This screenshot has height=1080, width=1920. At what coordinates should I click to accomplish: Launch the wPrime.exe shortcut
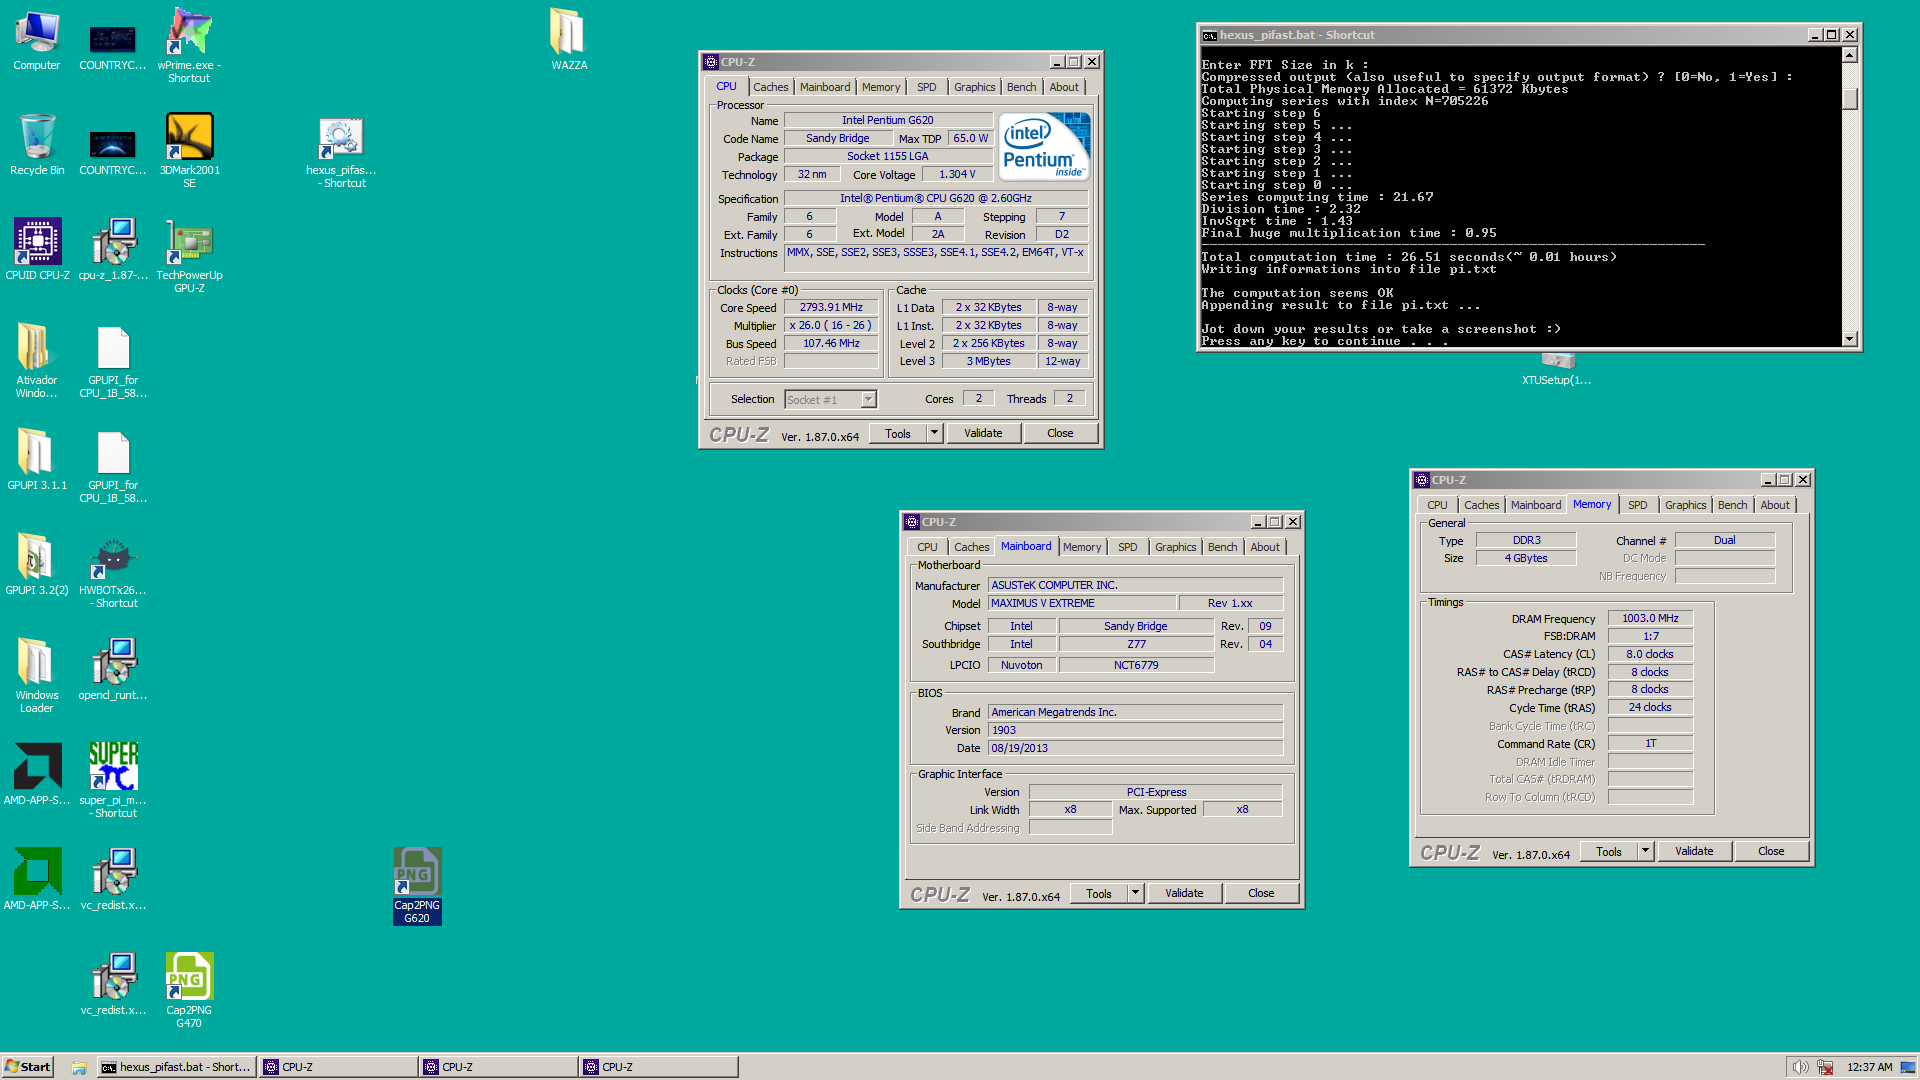(x=189, y=45)
